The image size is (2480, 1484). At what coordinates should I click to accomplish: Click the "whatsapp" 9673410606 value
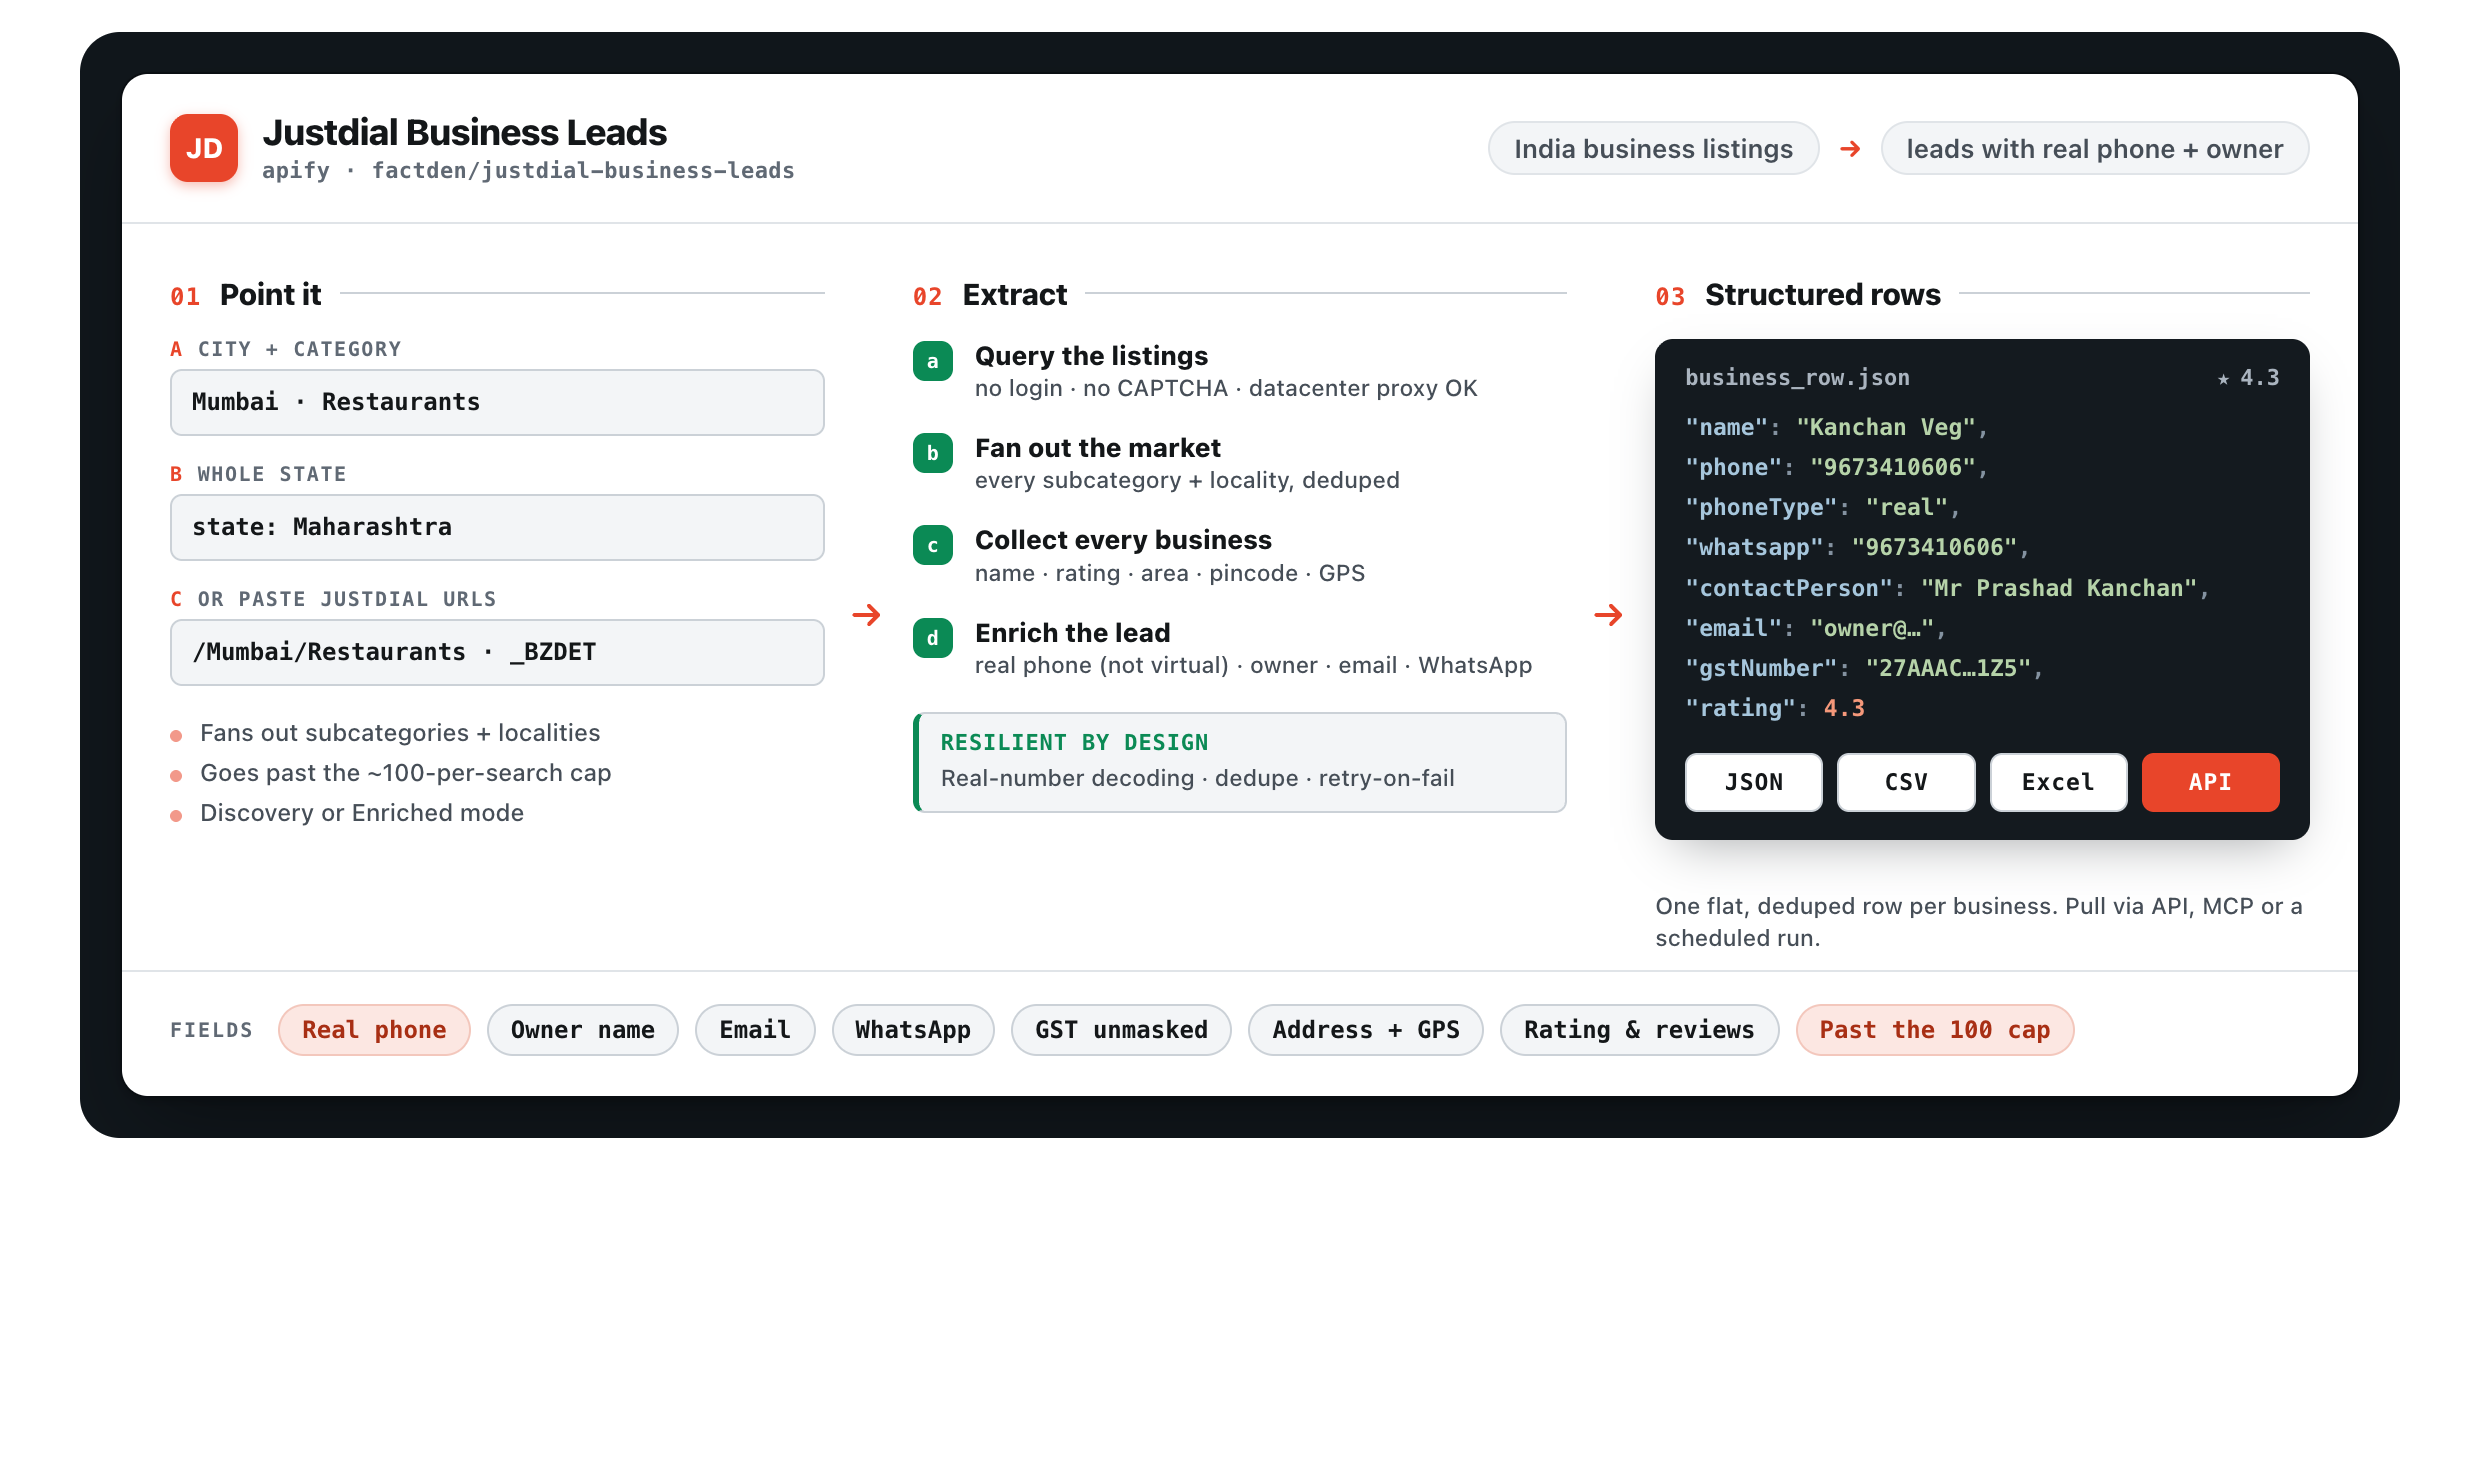click(x=1934, y=548)
